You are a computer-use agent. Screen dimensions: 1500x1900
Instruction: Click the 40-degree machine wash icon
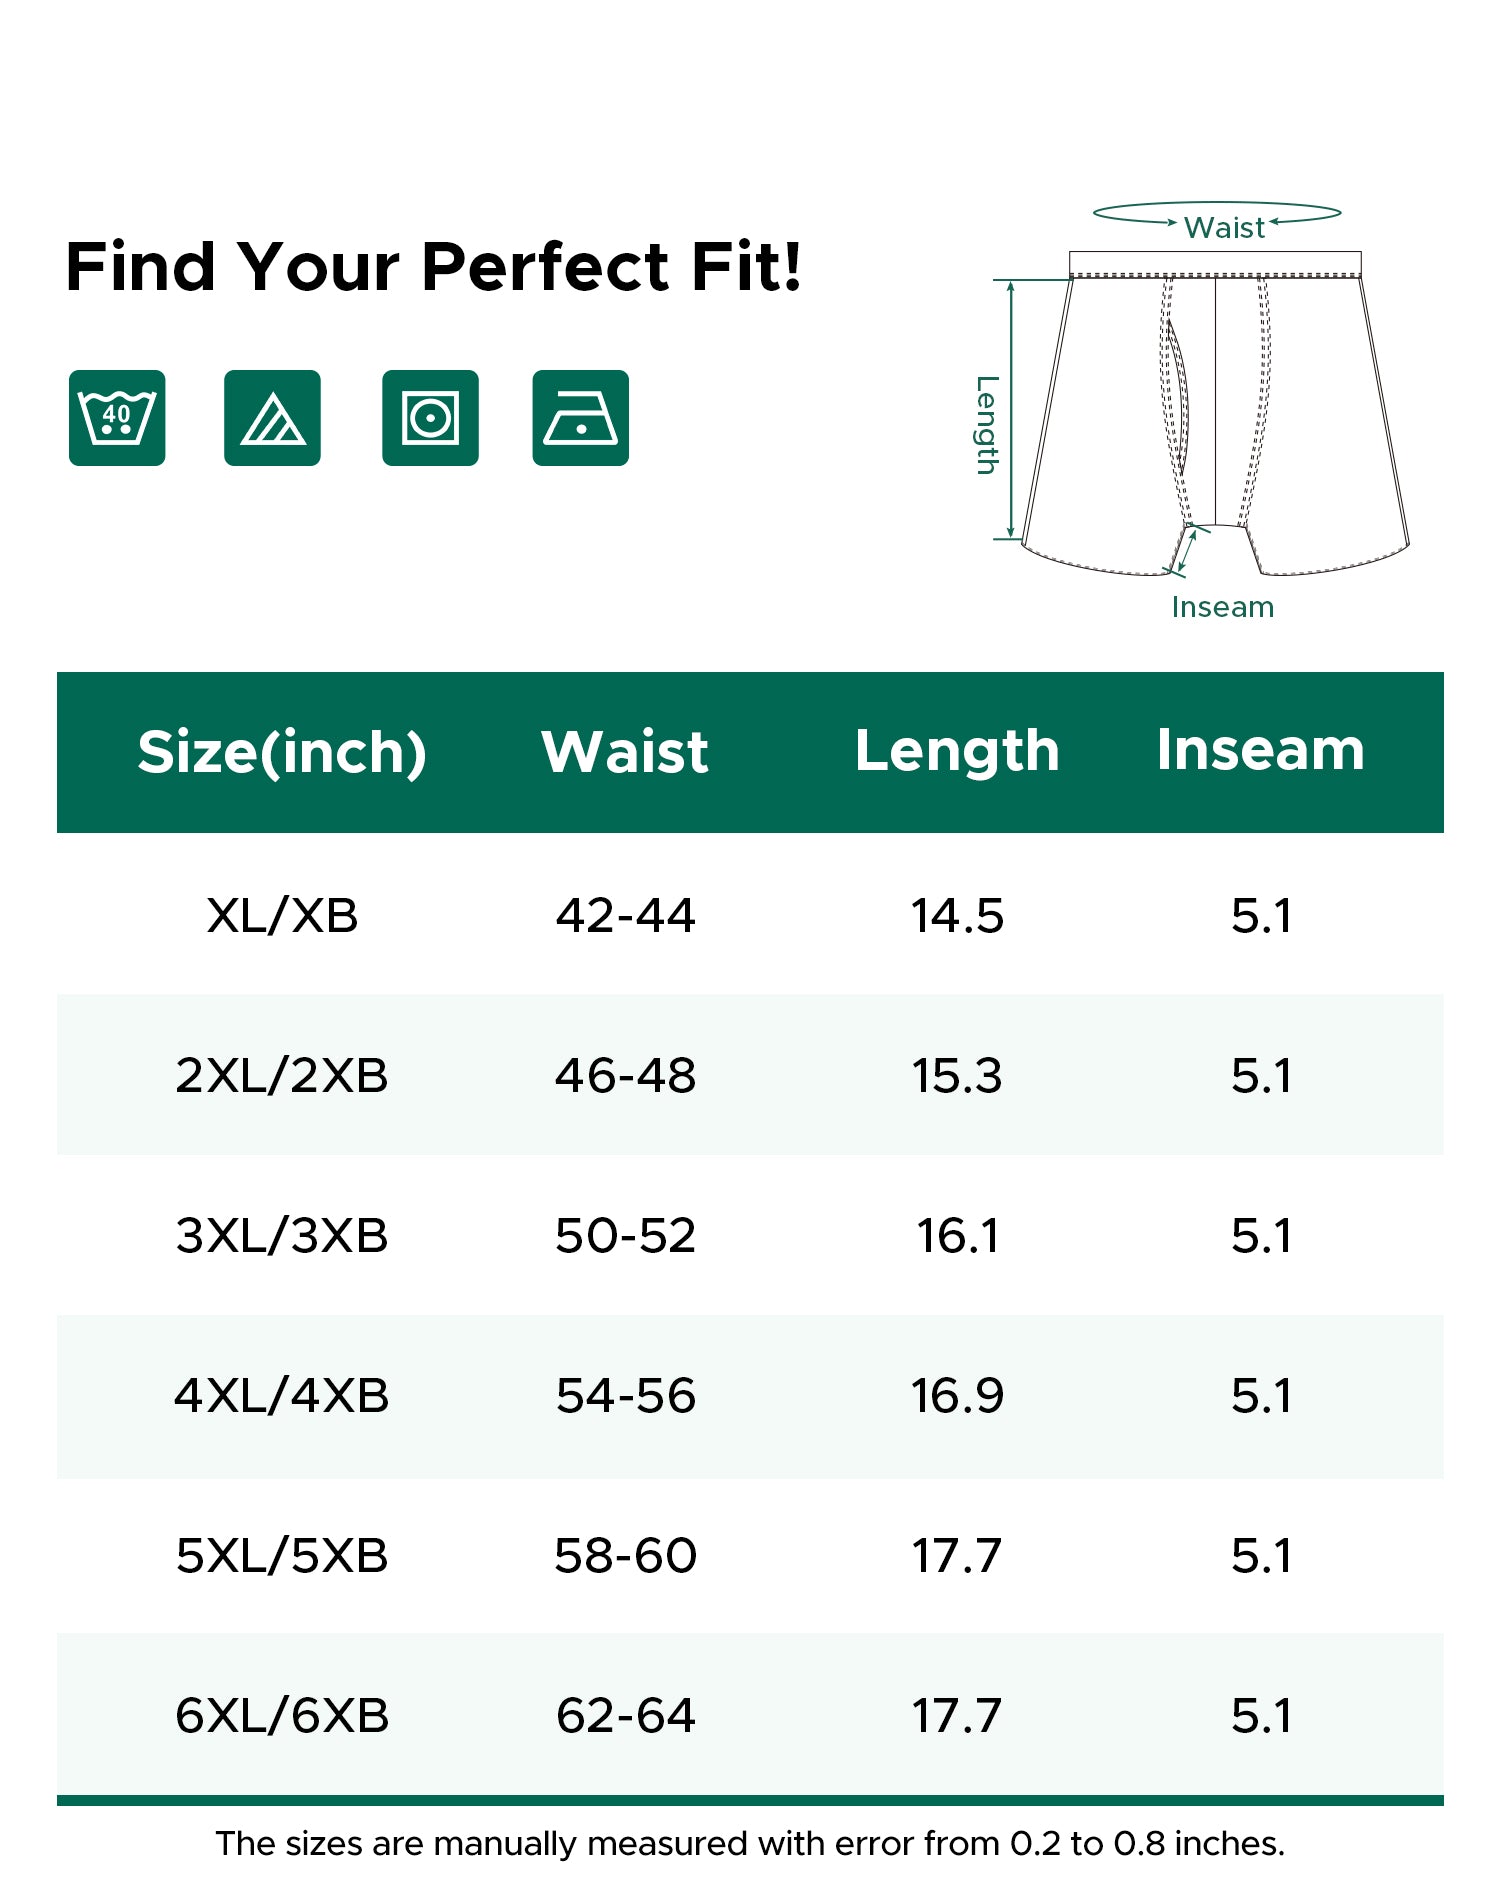pyautogui.click(x=117, y=418)
